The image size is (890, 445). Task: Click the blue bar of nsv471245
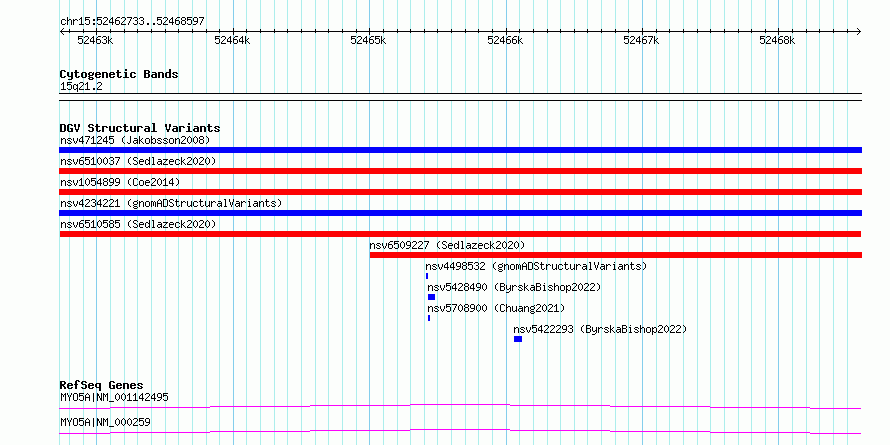460,150
